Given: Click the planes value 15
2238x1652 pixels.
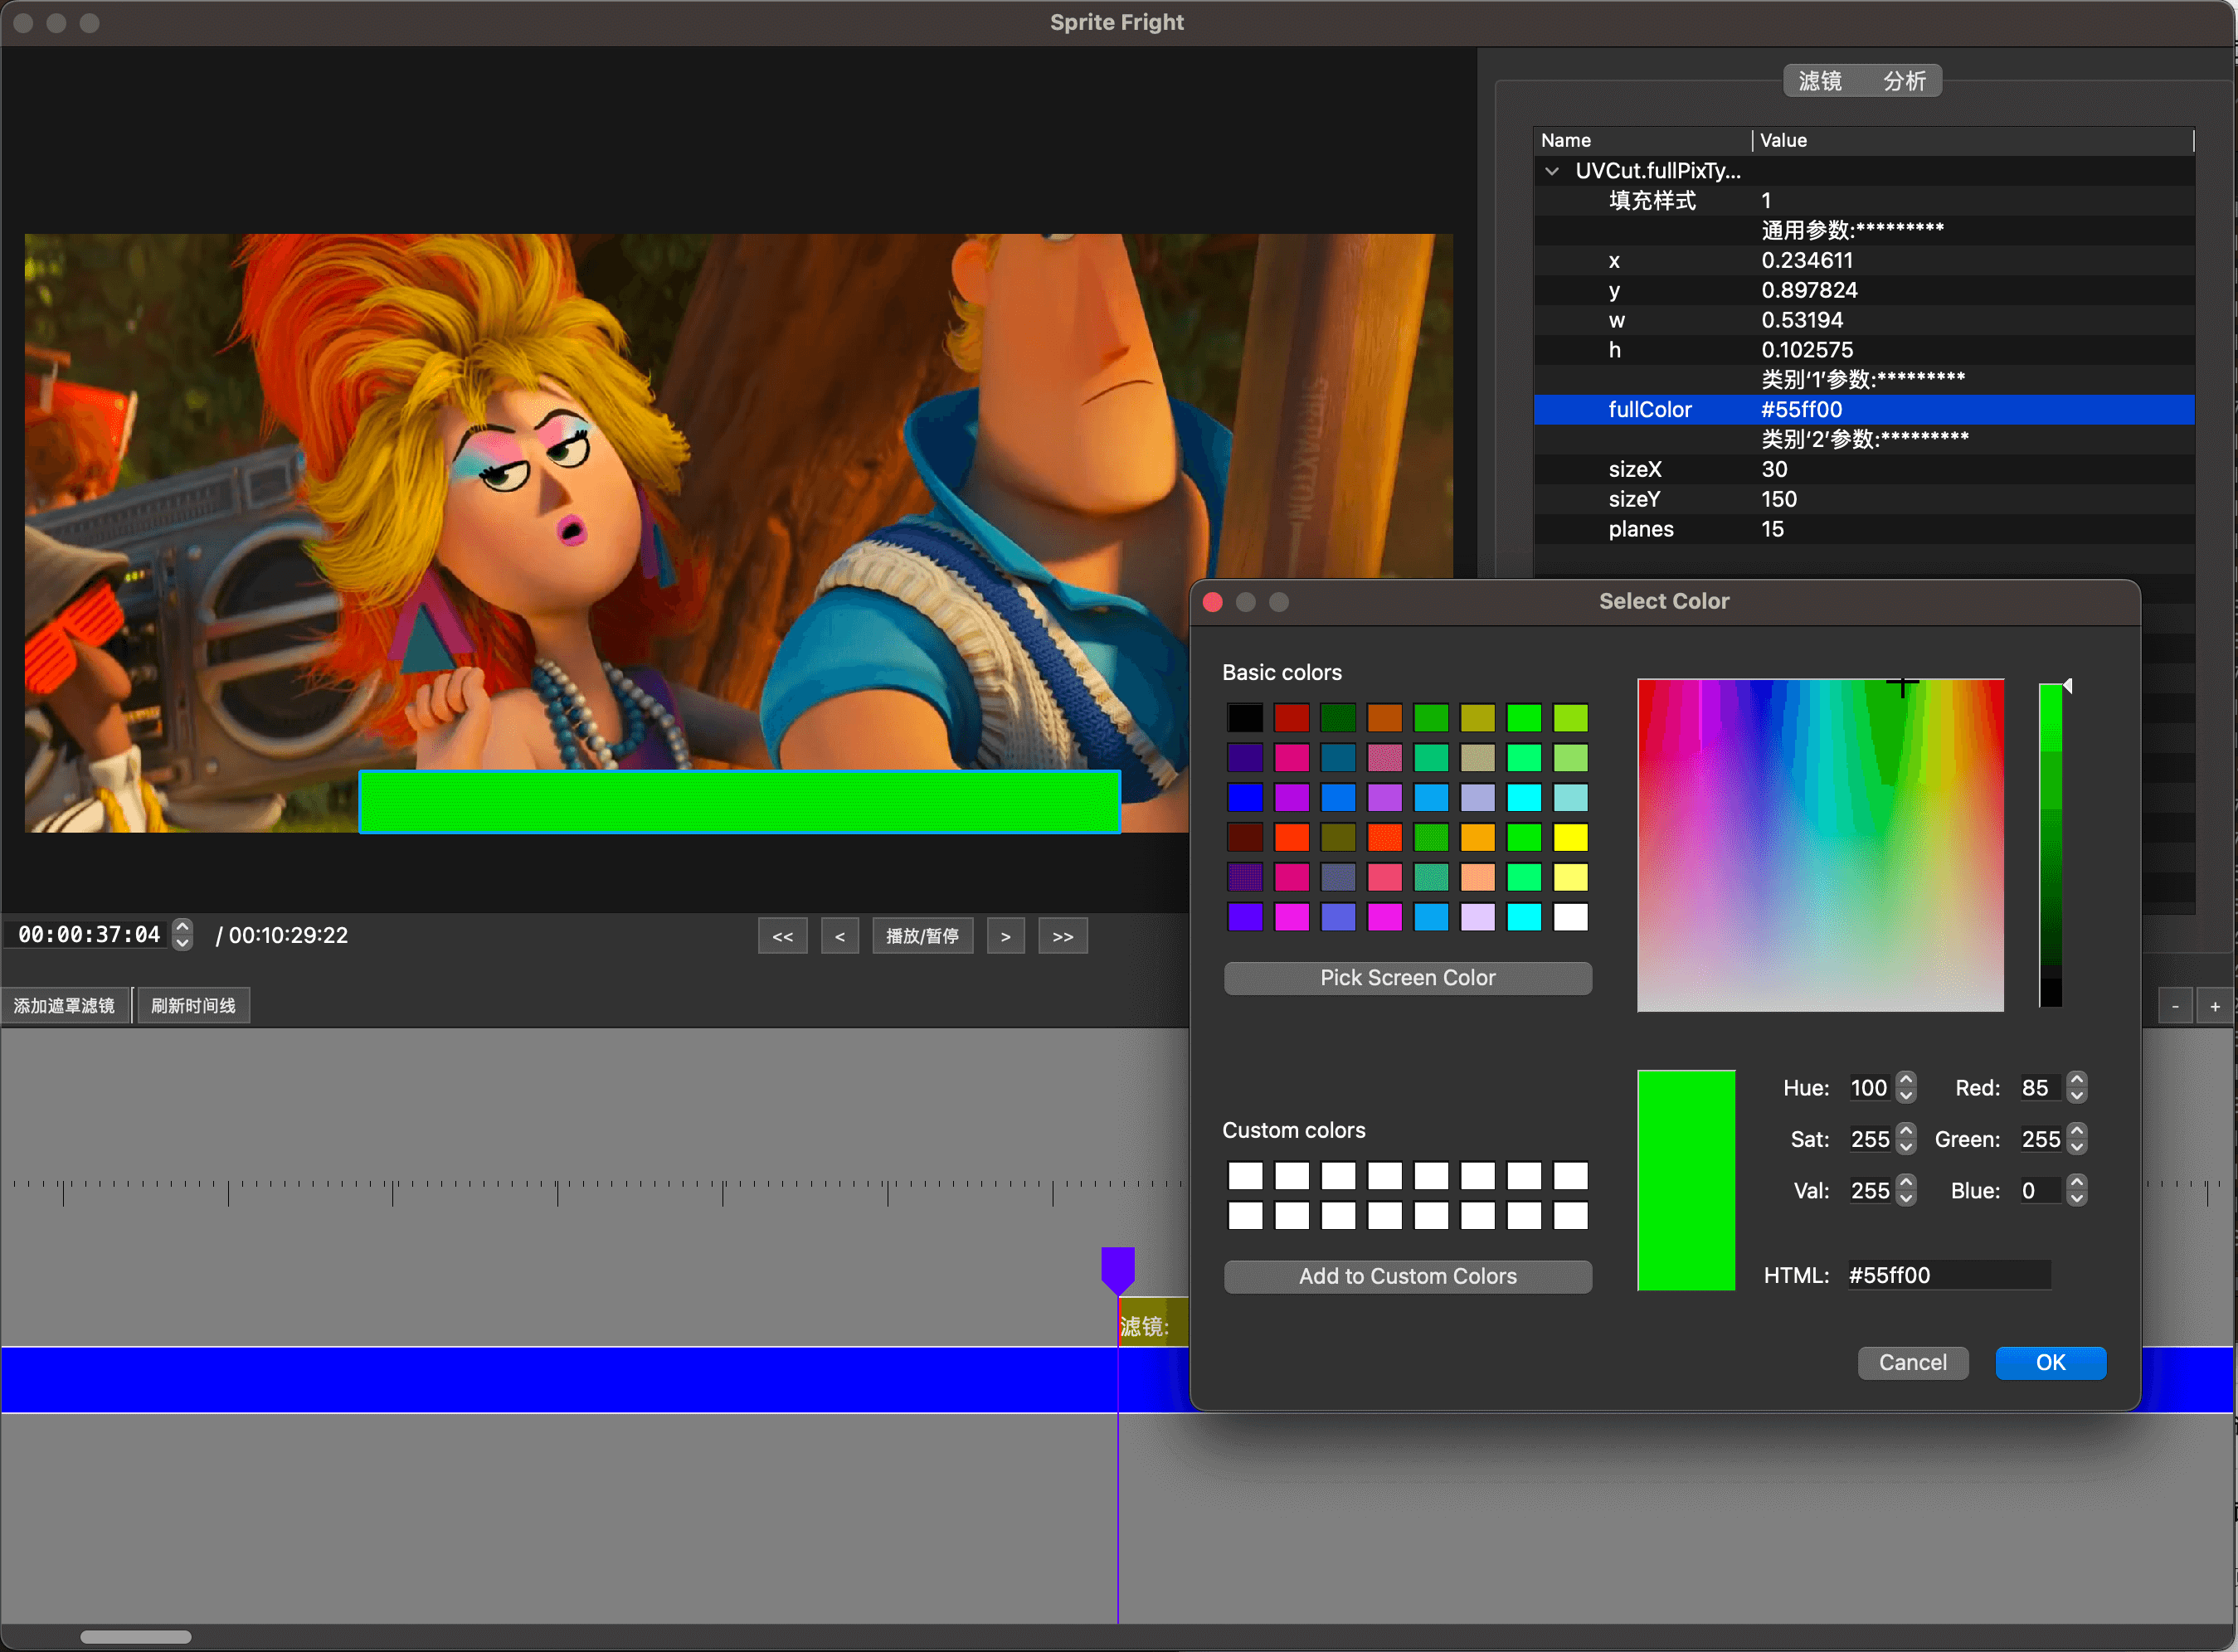Looking at the screenshot, I should click(x=1772, y=529).
